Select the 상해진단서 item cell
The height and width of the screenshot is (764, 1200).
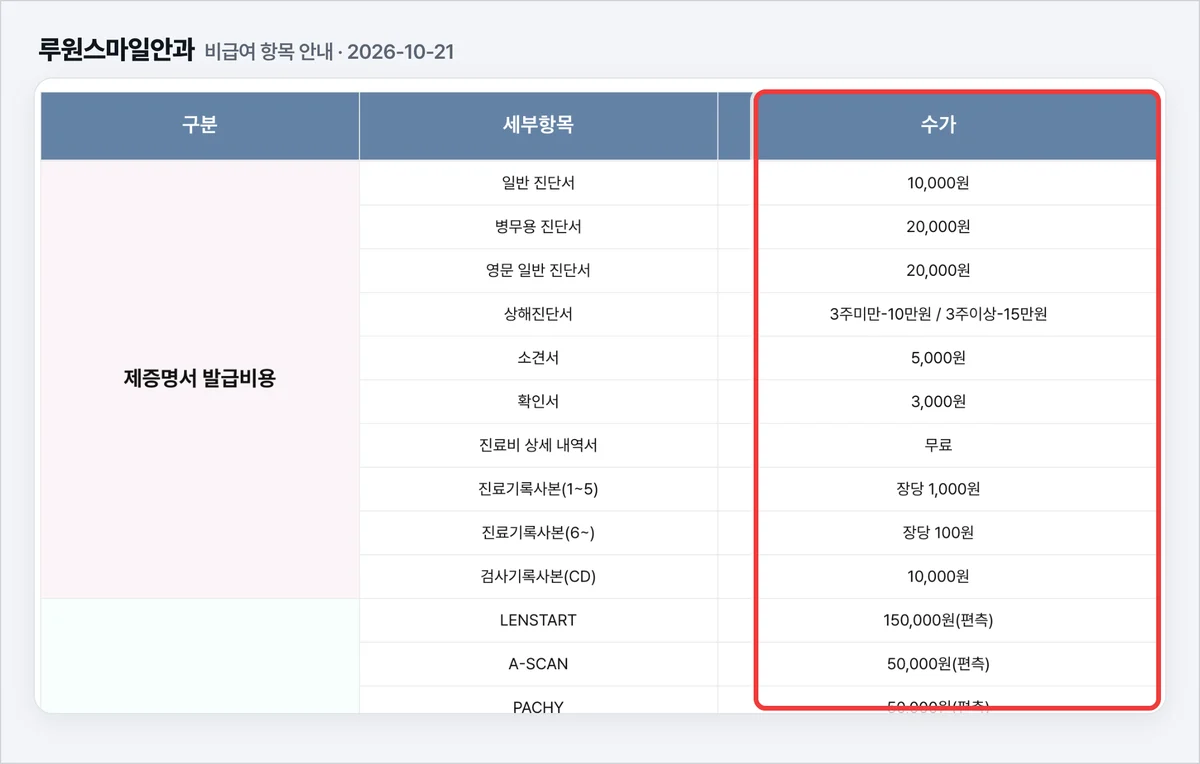pyautogui.click(x=538, y=314)
